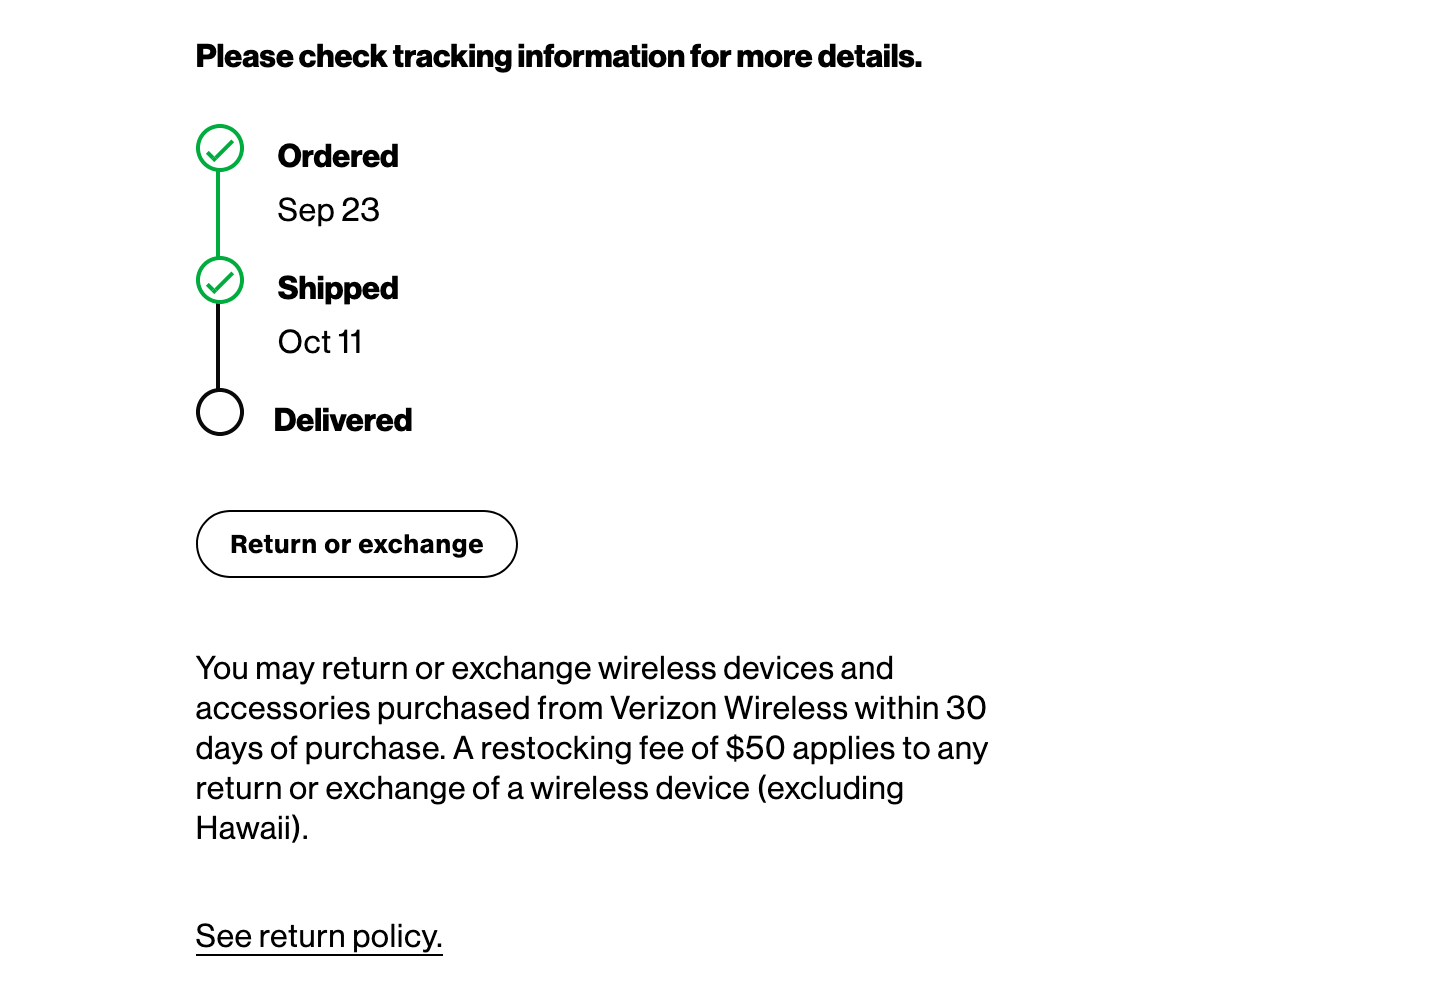Click the Ordered status label

(x=338, y=157)
